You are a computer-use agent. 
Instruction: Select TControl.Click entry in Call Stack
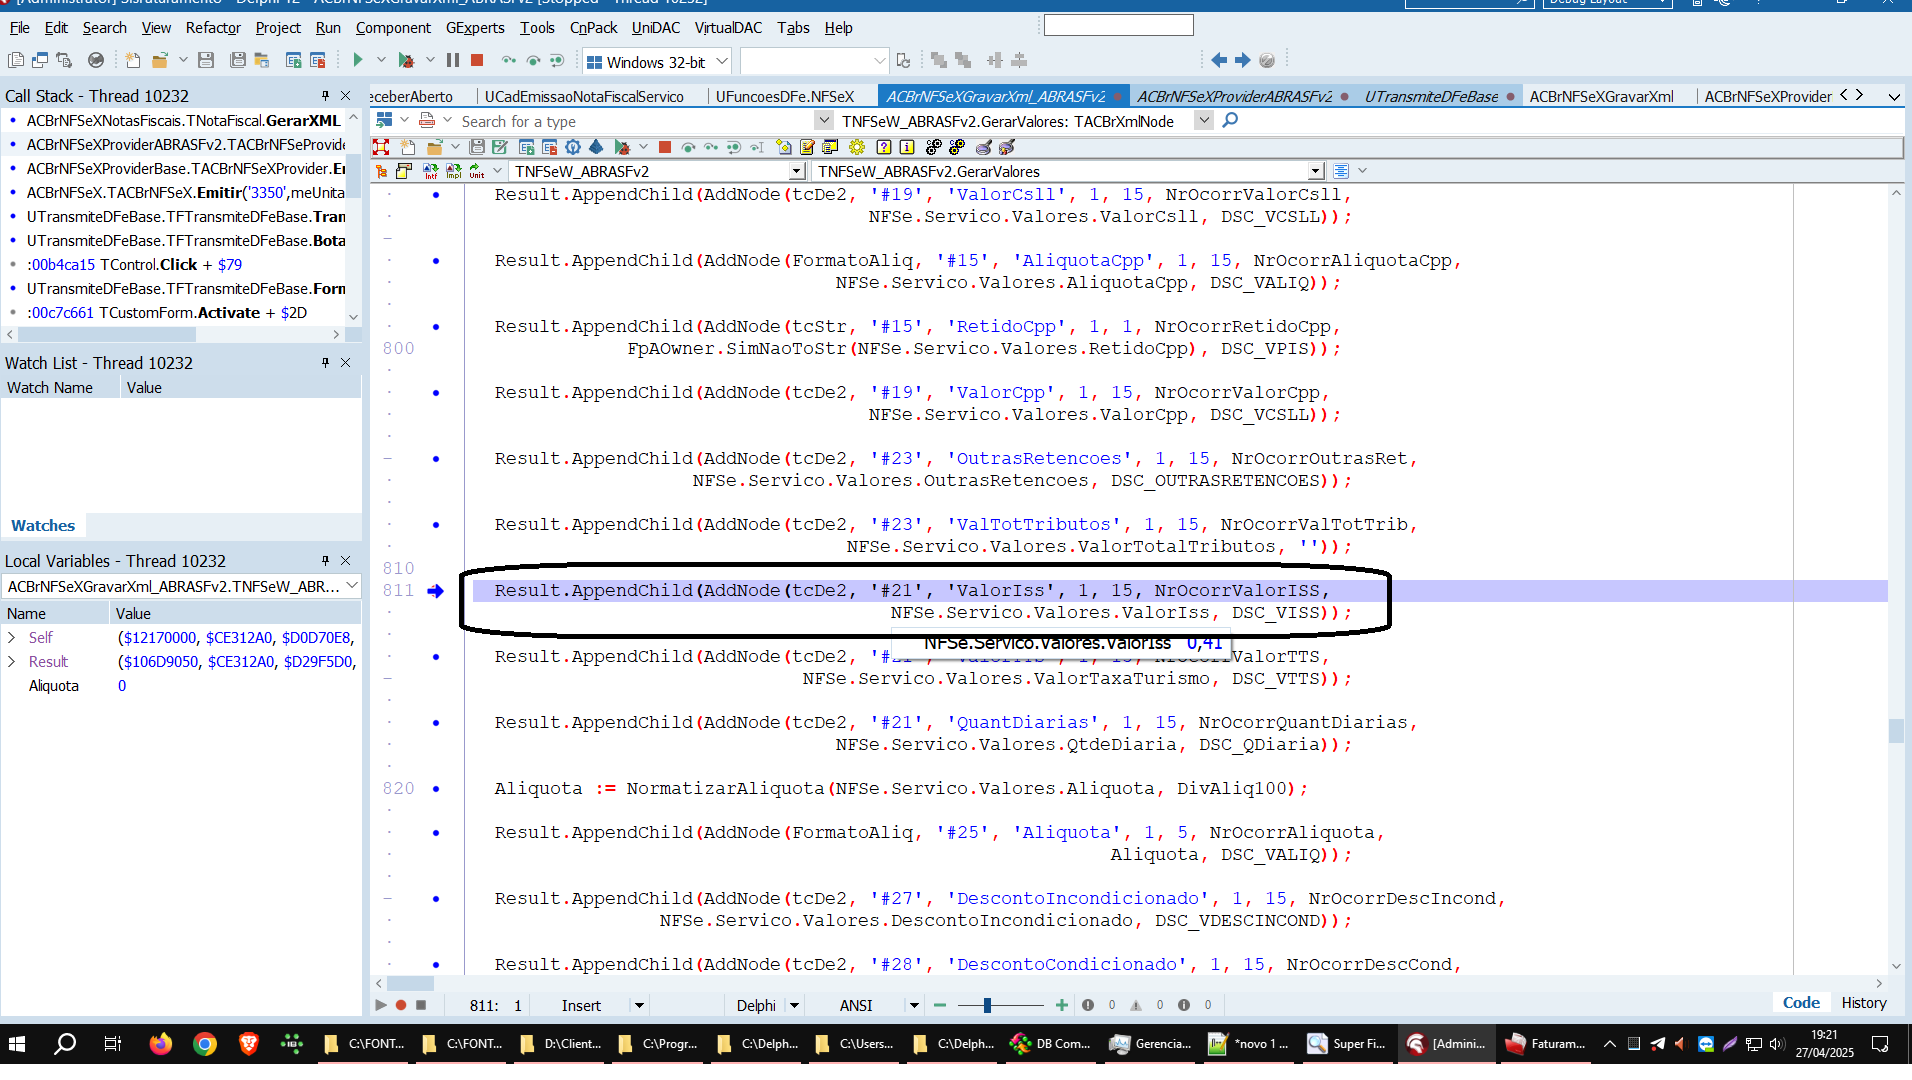[x=135, y=264]
